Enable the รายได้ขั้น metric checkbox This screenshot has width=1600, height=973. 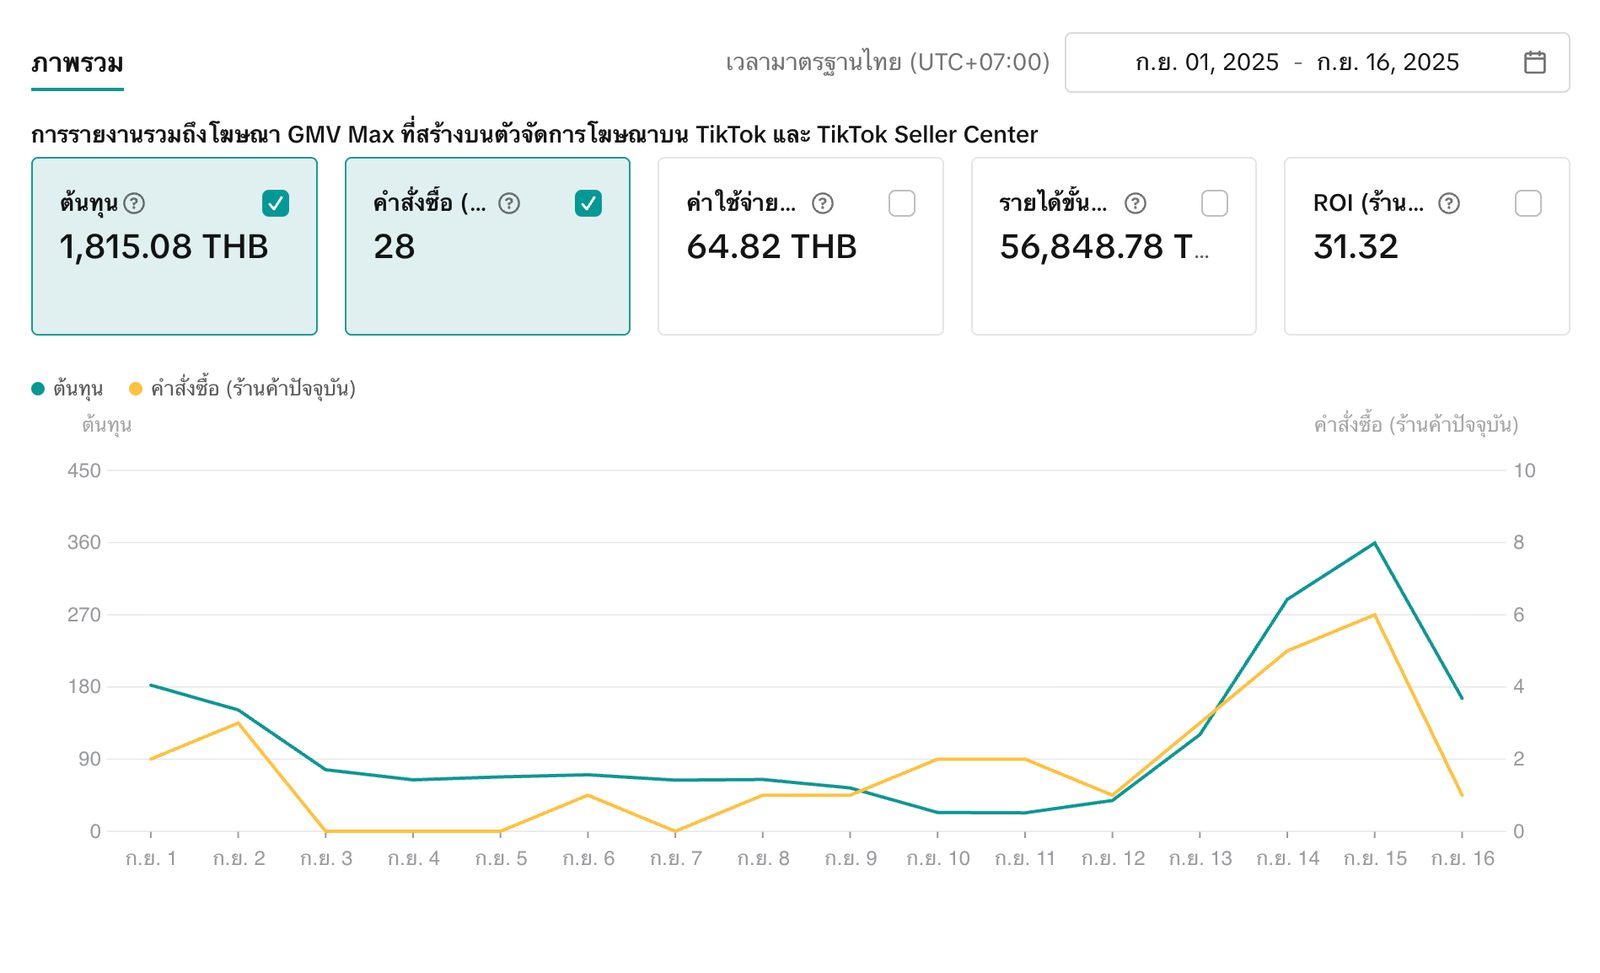tap(1214, 203)
